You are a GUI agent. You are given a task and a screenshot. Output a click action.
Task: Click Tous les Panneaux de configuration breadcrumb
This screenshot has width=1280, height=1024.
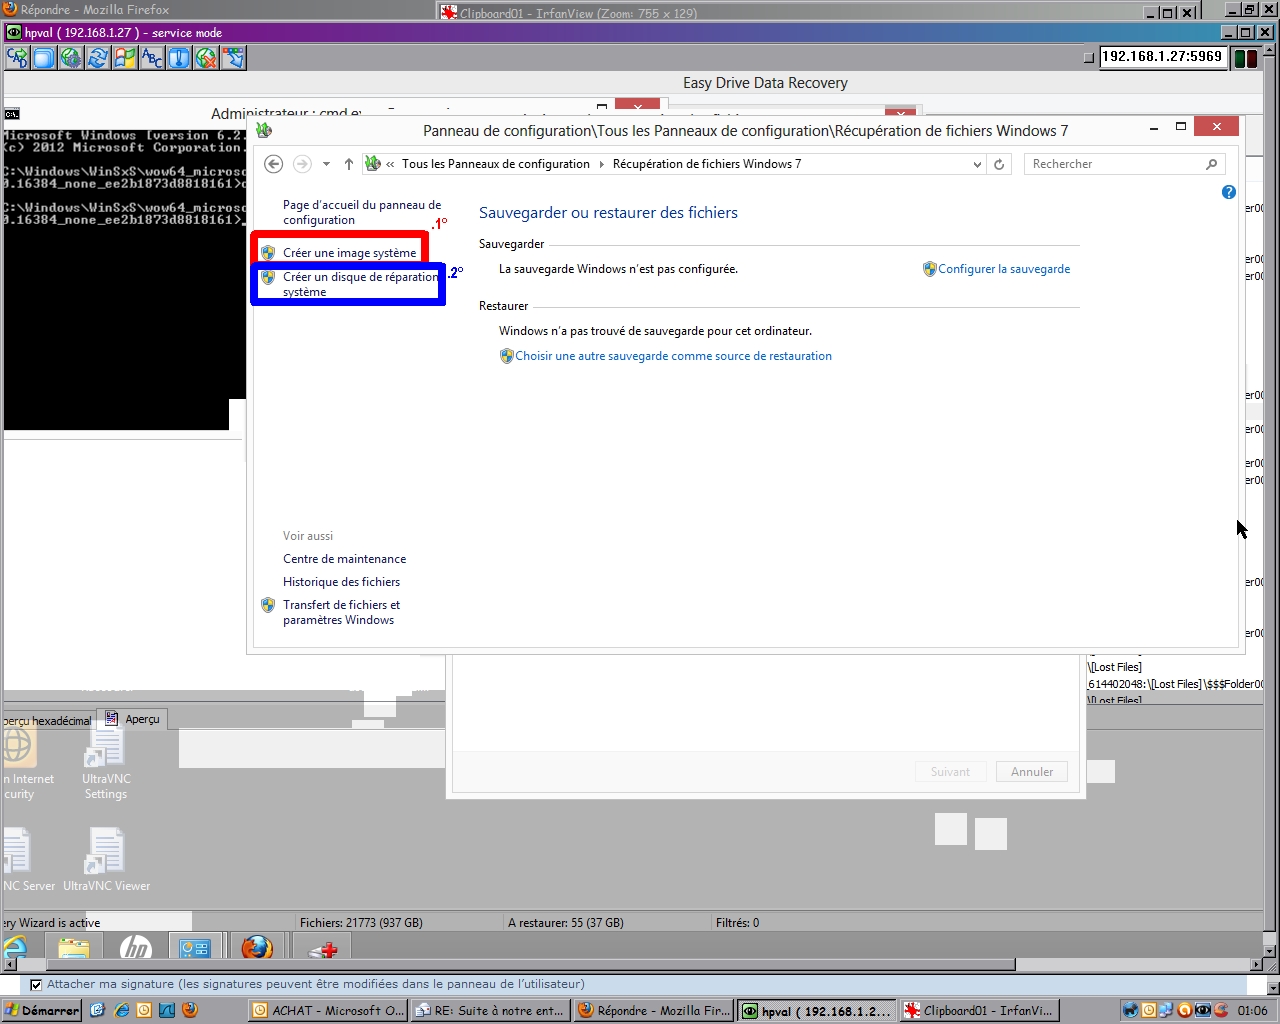click(x=496, y=164)
